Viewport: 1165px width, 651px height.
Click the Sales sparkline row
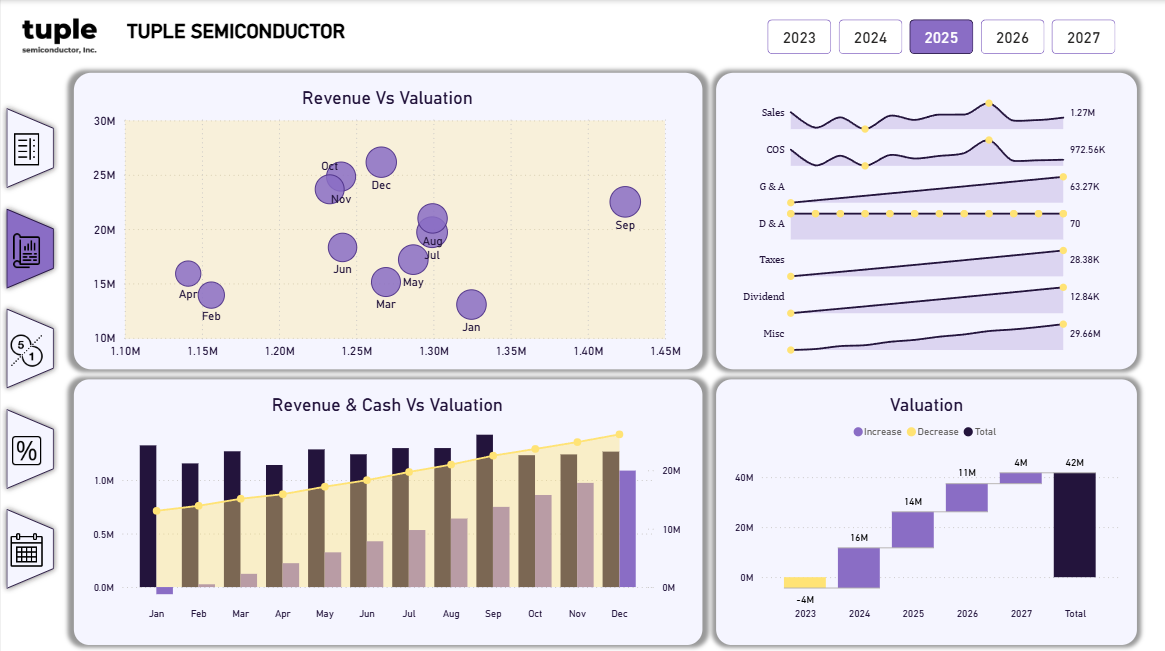coord(927,116)
